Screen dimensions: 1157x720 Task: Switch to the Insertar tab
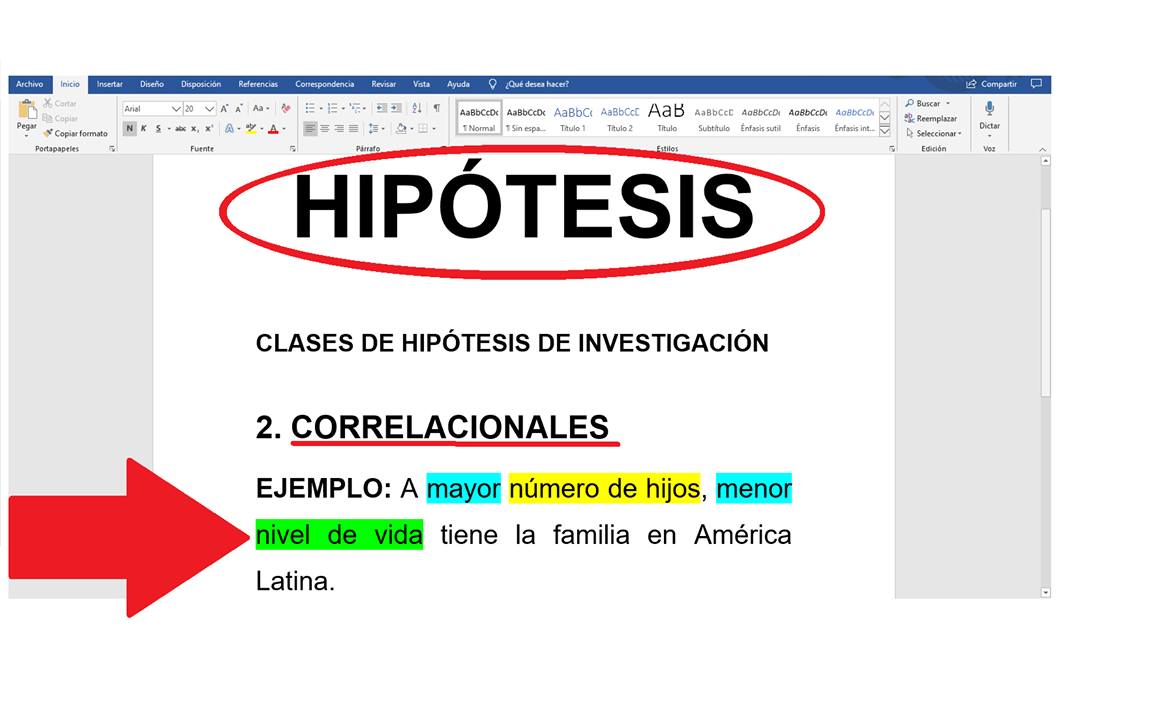109,84
